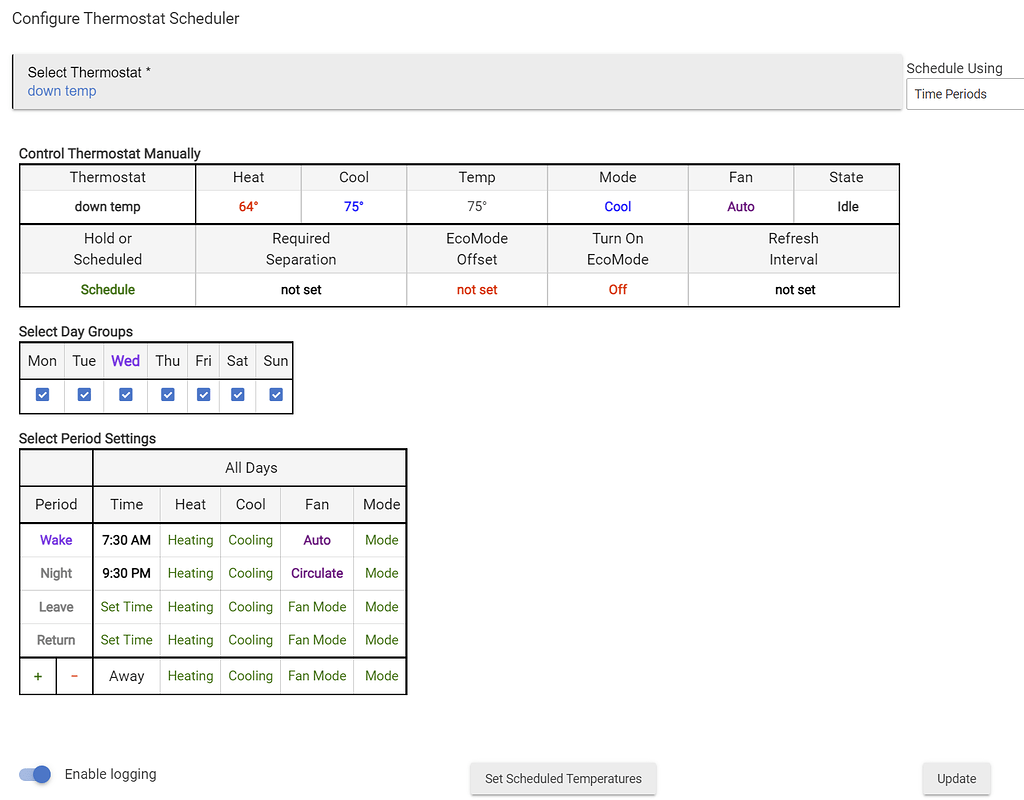This screenshot has height=800, width=1024.
Task: Click Heating for the Wake period
Action: (x=190, y=540)
